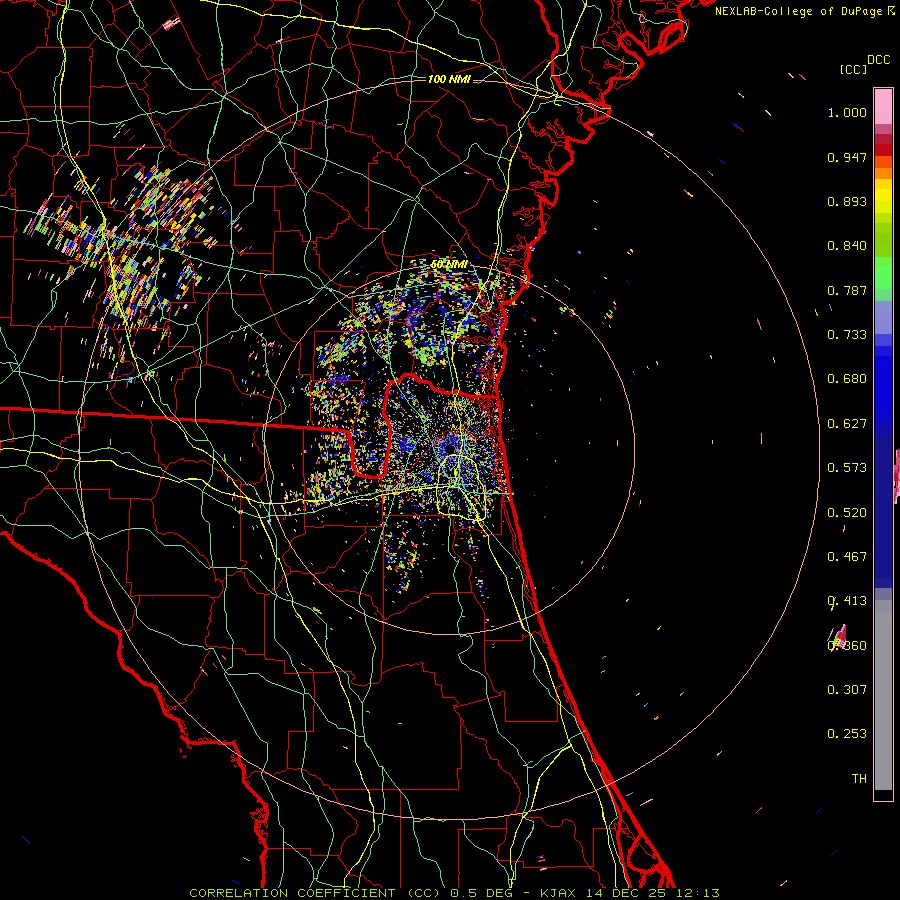This screenshot has width=900, height=900.
Task: Click the Correlation Coefficient caption at bottom
Action: click(x=454, y=893)
